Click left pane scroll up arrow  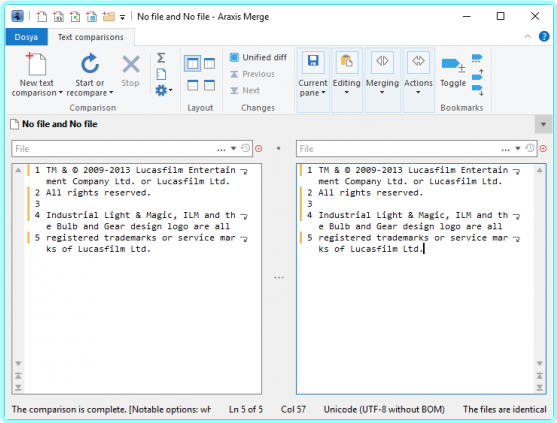(x=18, y=170)
